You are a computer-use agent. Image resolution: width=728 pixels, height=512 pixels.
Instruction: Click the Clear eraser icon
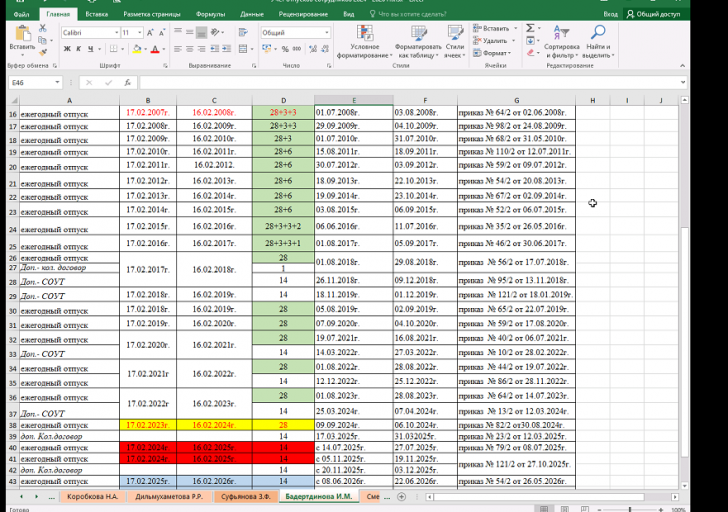(x=530, y=53)
